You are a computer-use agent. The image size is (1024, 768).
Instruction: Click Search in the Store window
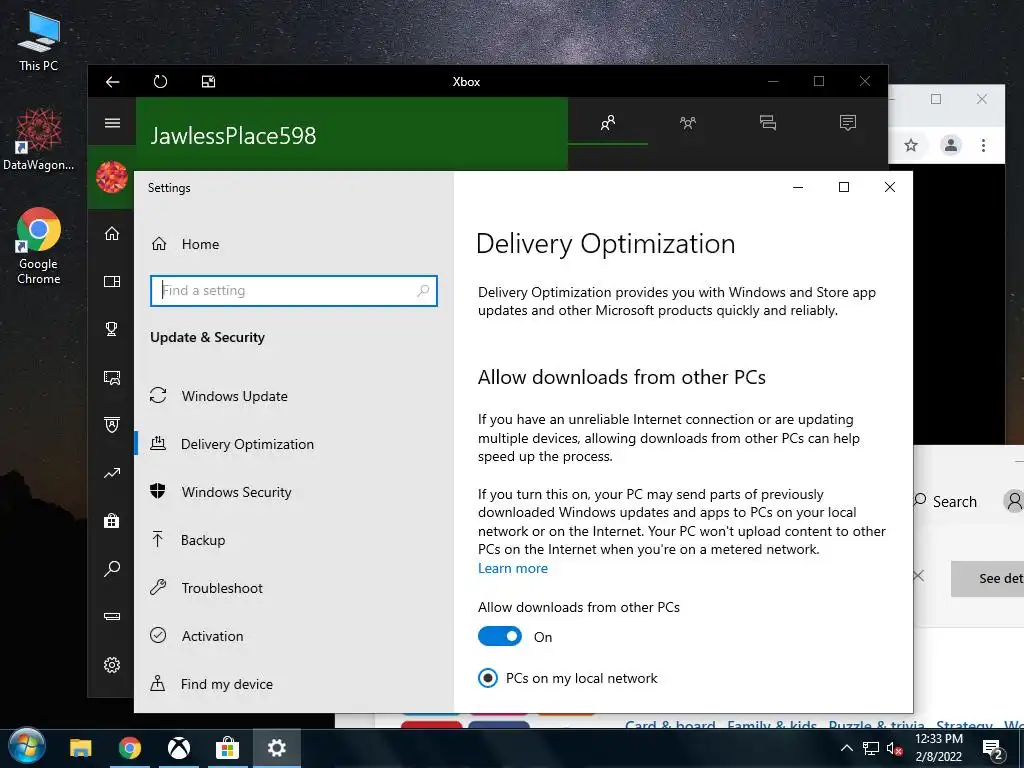[x=946, y=502]
